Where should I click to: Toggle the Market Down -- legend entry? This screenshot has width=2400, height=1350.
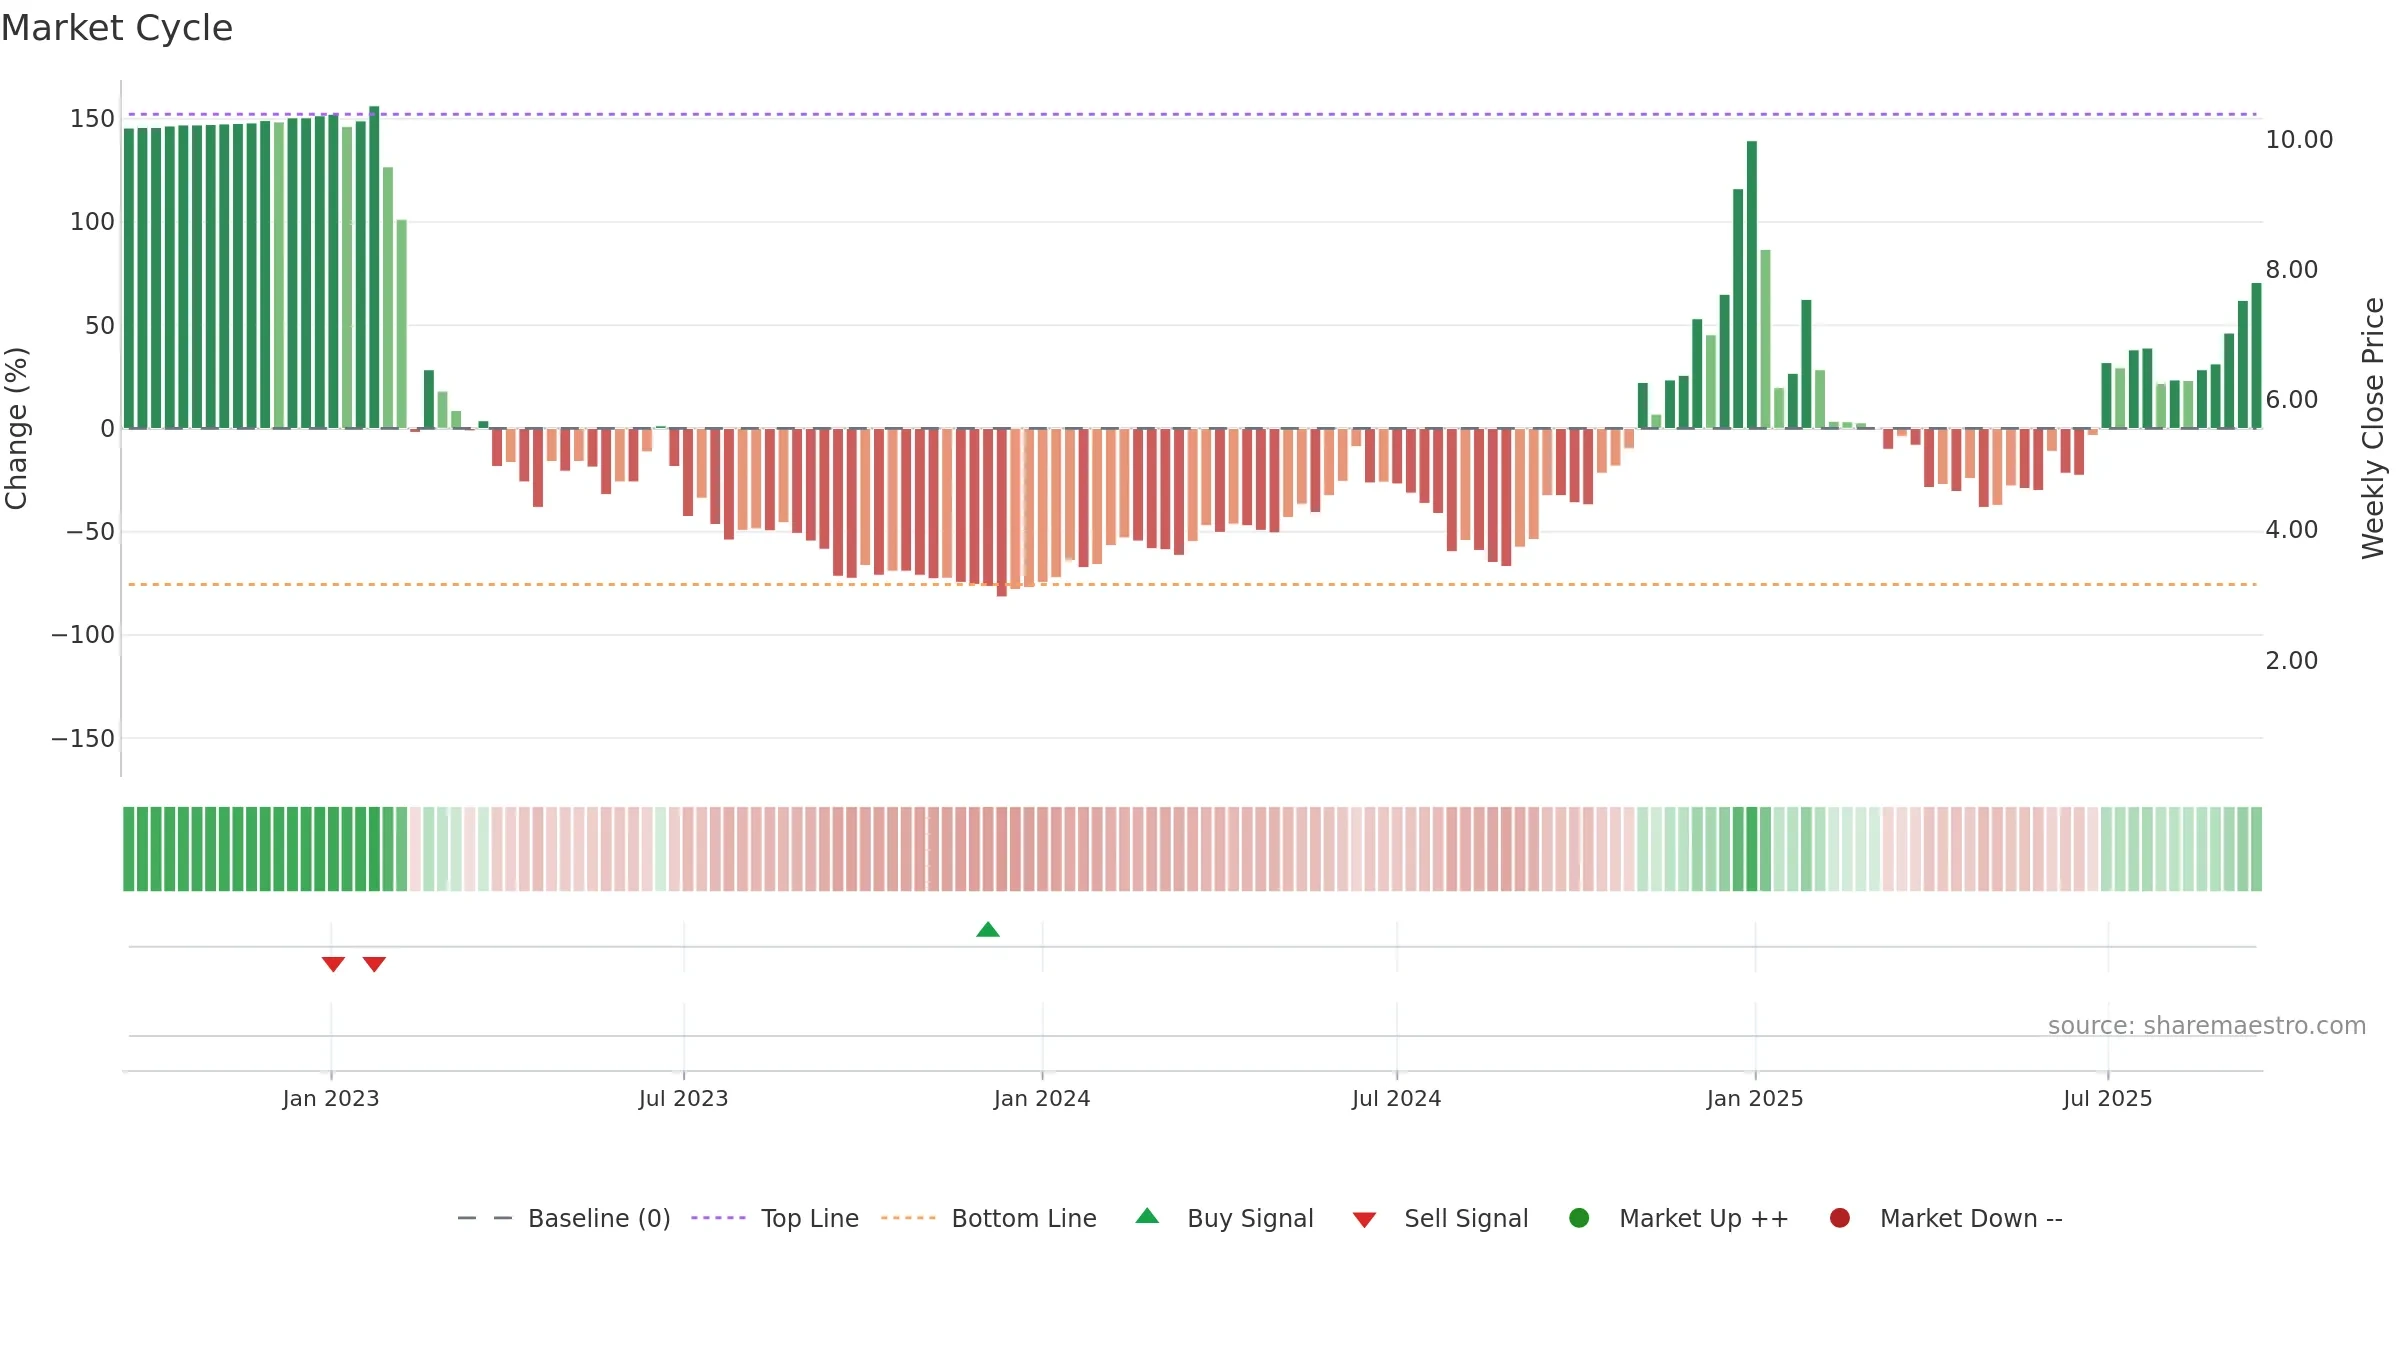click(1946, 1218)
